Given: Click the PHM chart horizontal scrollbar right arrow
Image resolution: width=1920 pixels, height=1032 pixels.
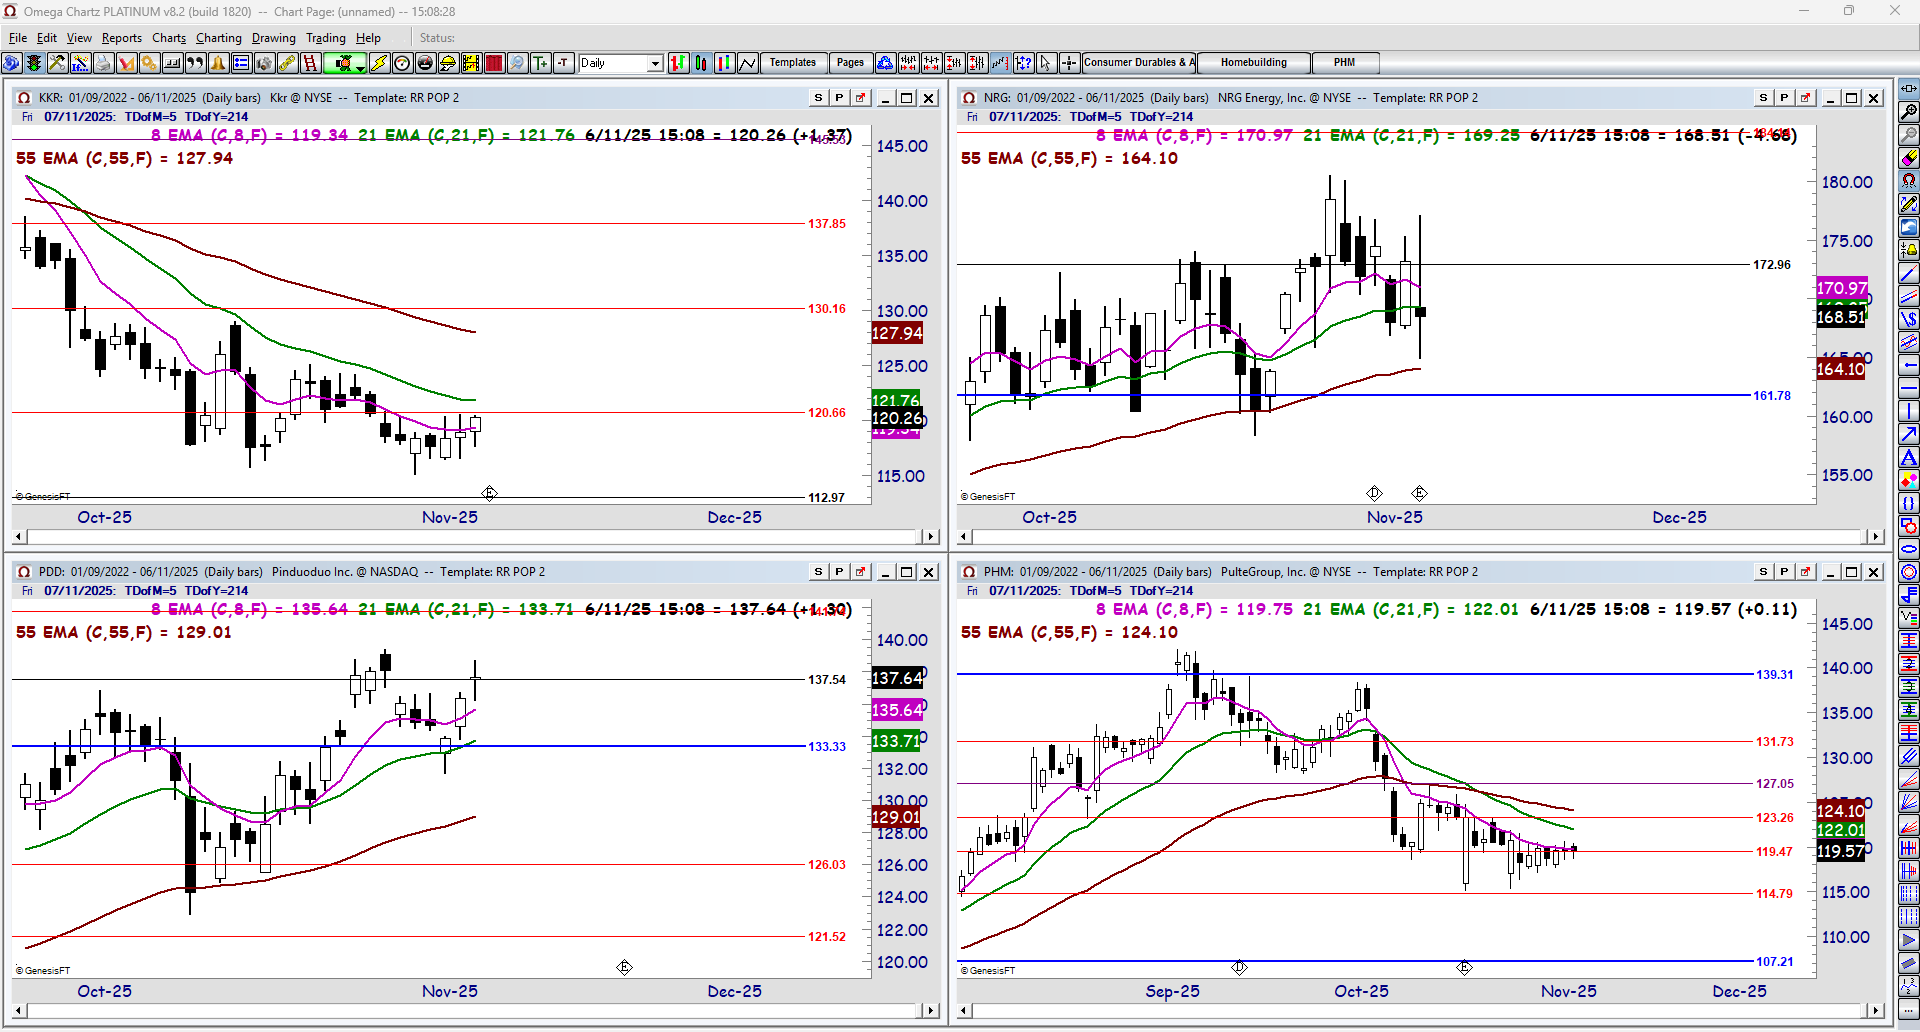Looking at the screenshot, I should 1875,1011.
